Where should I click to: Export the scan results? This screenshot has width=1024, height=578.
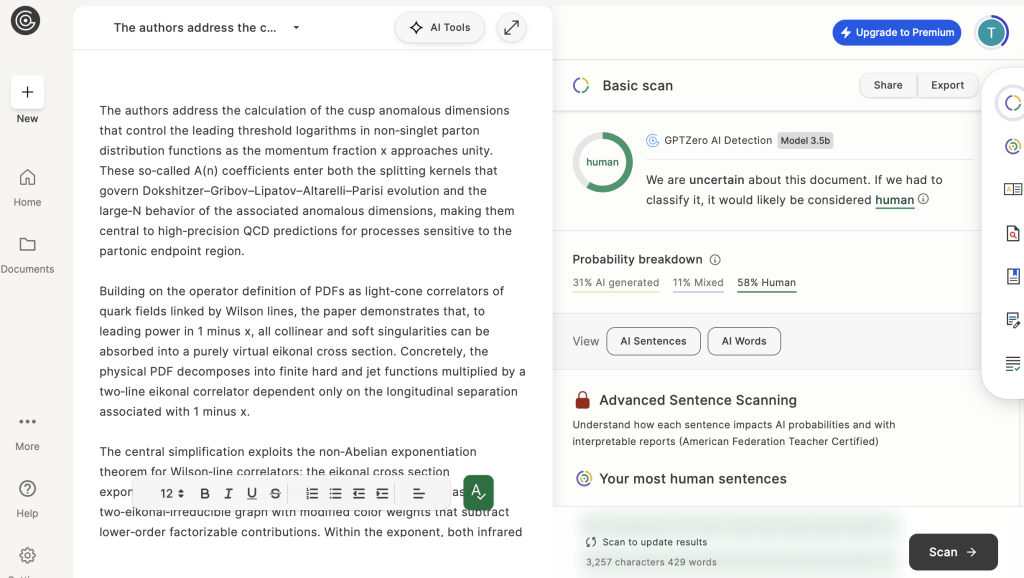(x=948, y=85)
